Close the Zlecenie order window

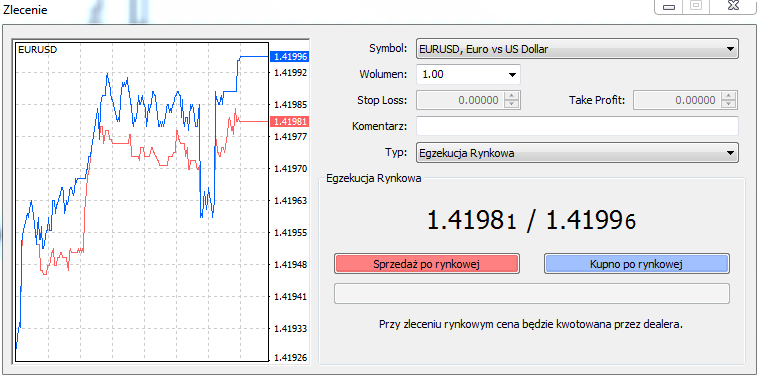733,5
